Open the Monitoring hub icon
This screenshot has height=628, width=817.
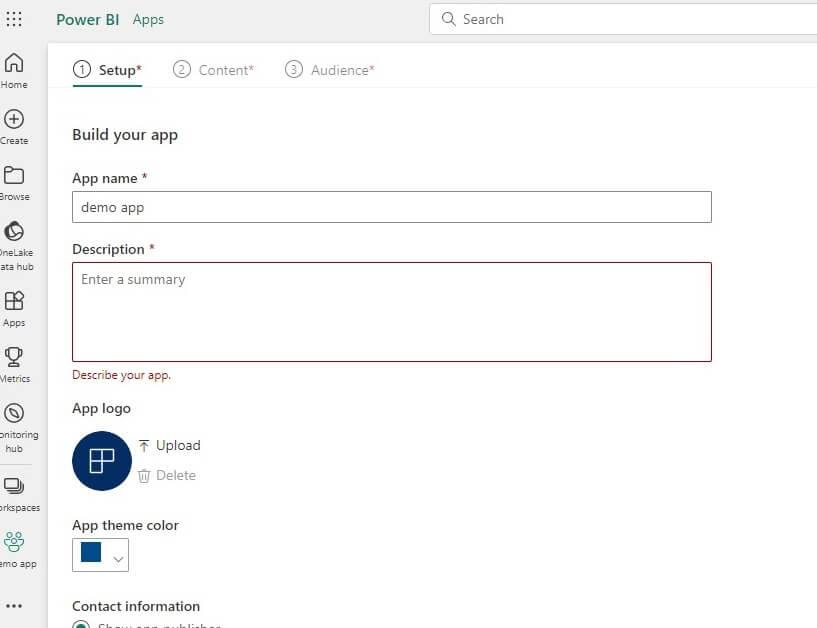(14, 413)
